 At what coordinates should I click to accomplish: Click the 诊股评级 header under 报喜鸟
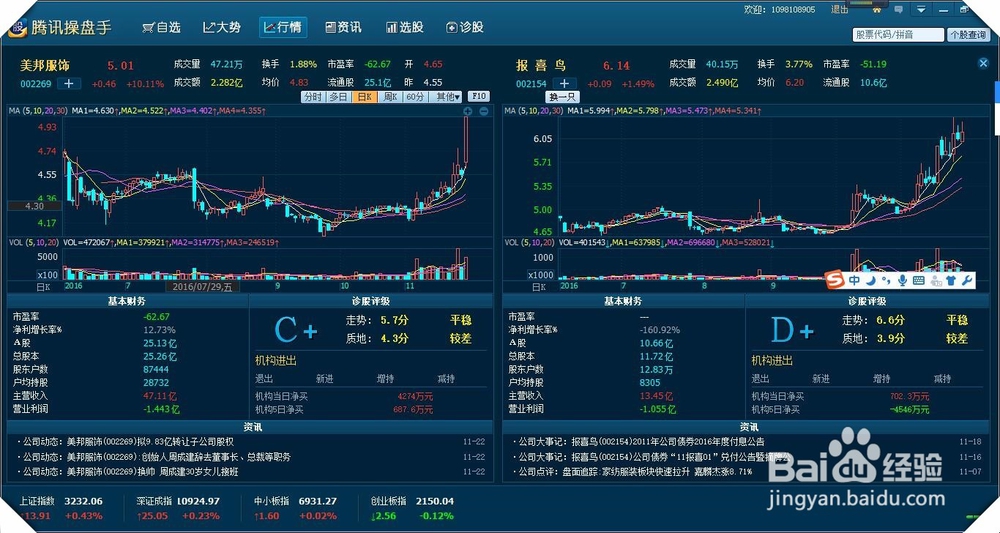tap(867, 301)
